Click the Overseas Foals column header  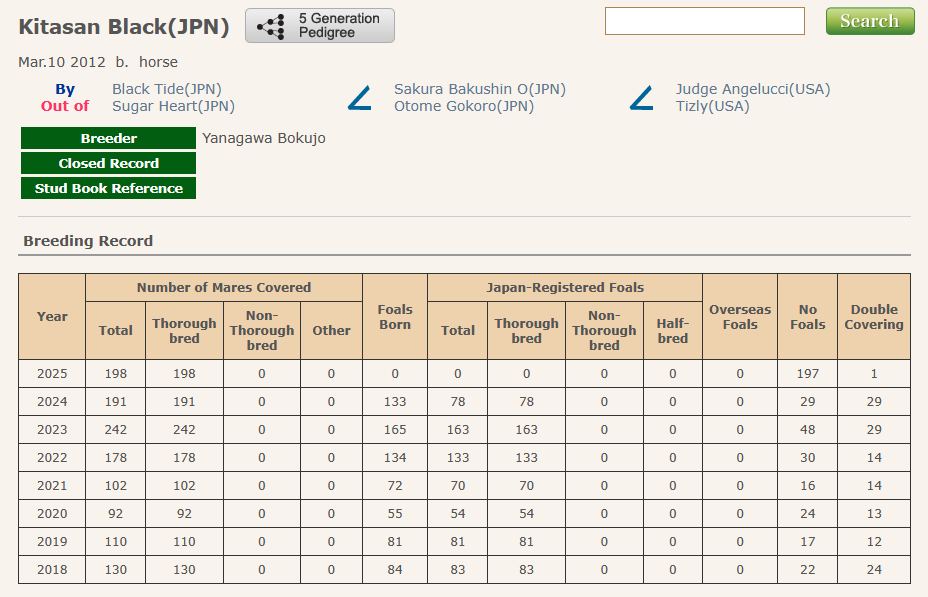coord(740,317)
